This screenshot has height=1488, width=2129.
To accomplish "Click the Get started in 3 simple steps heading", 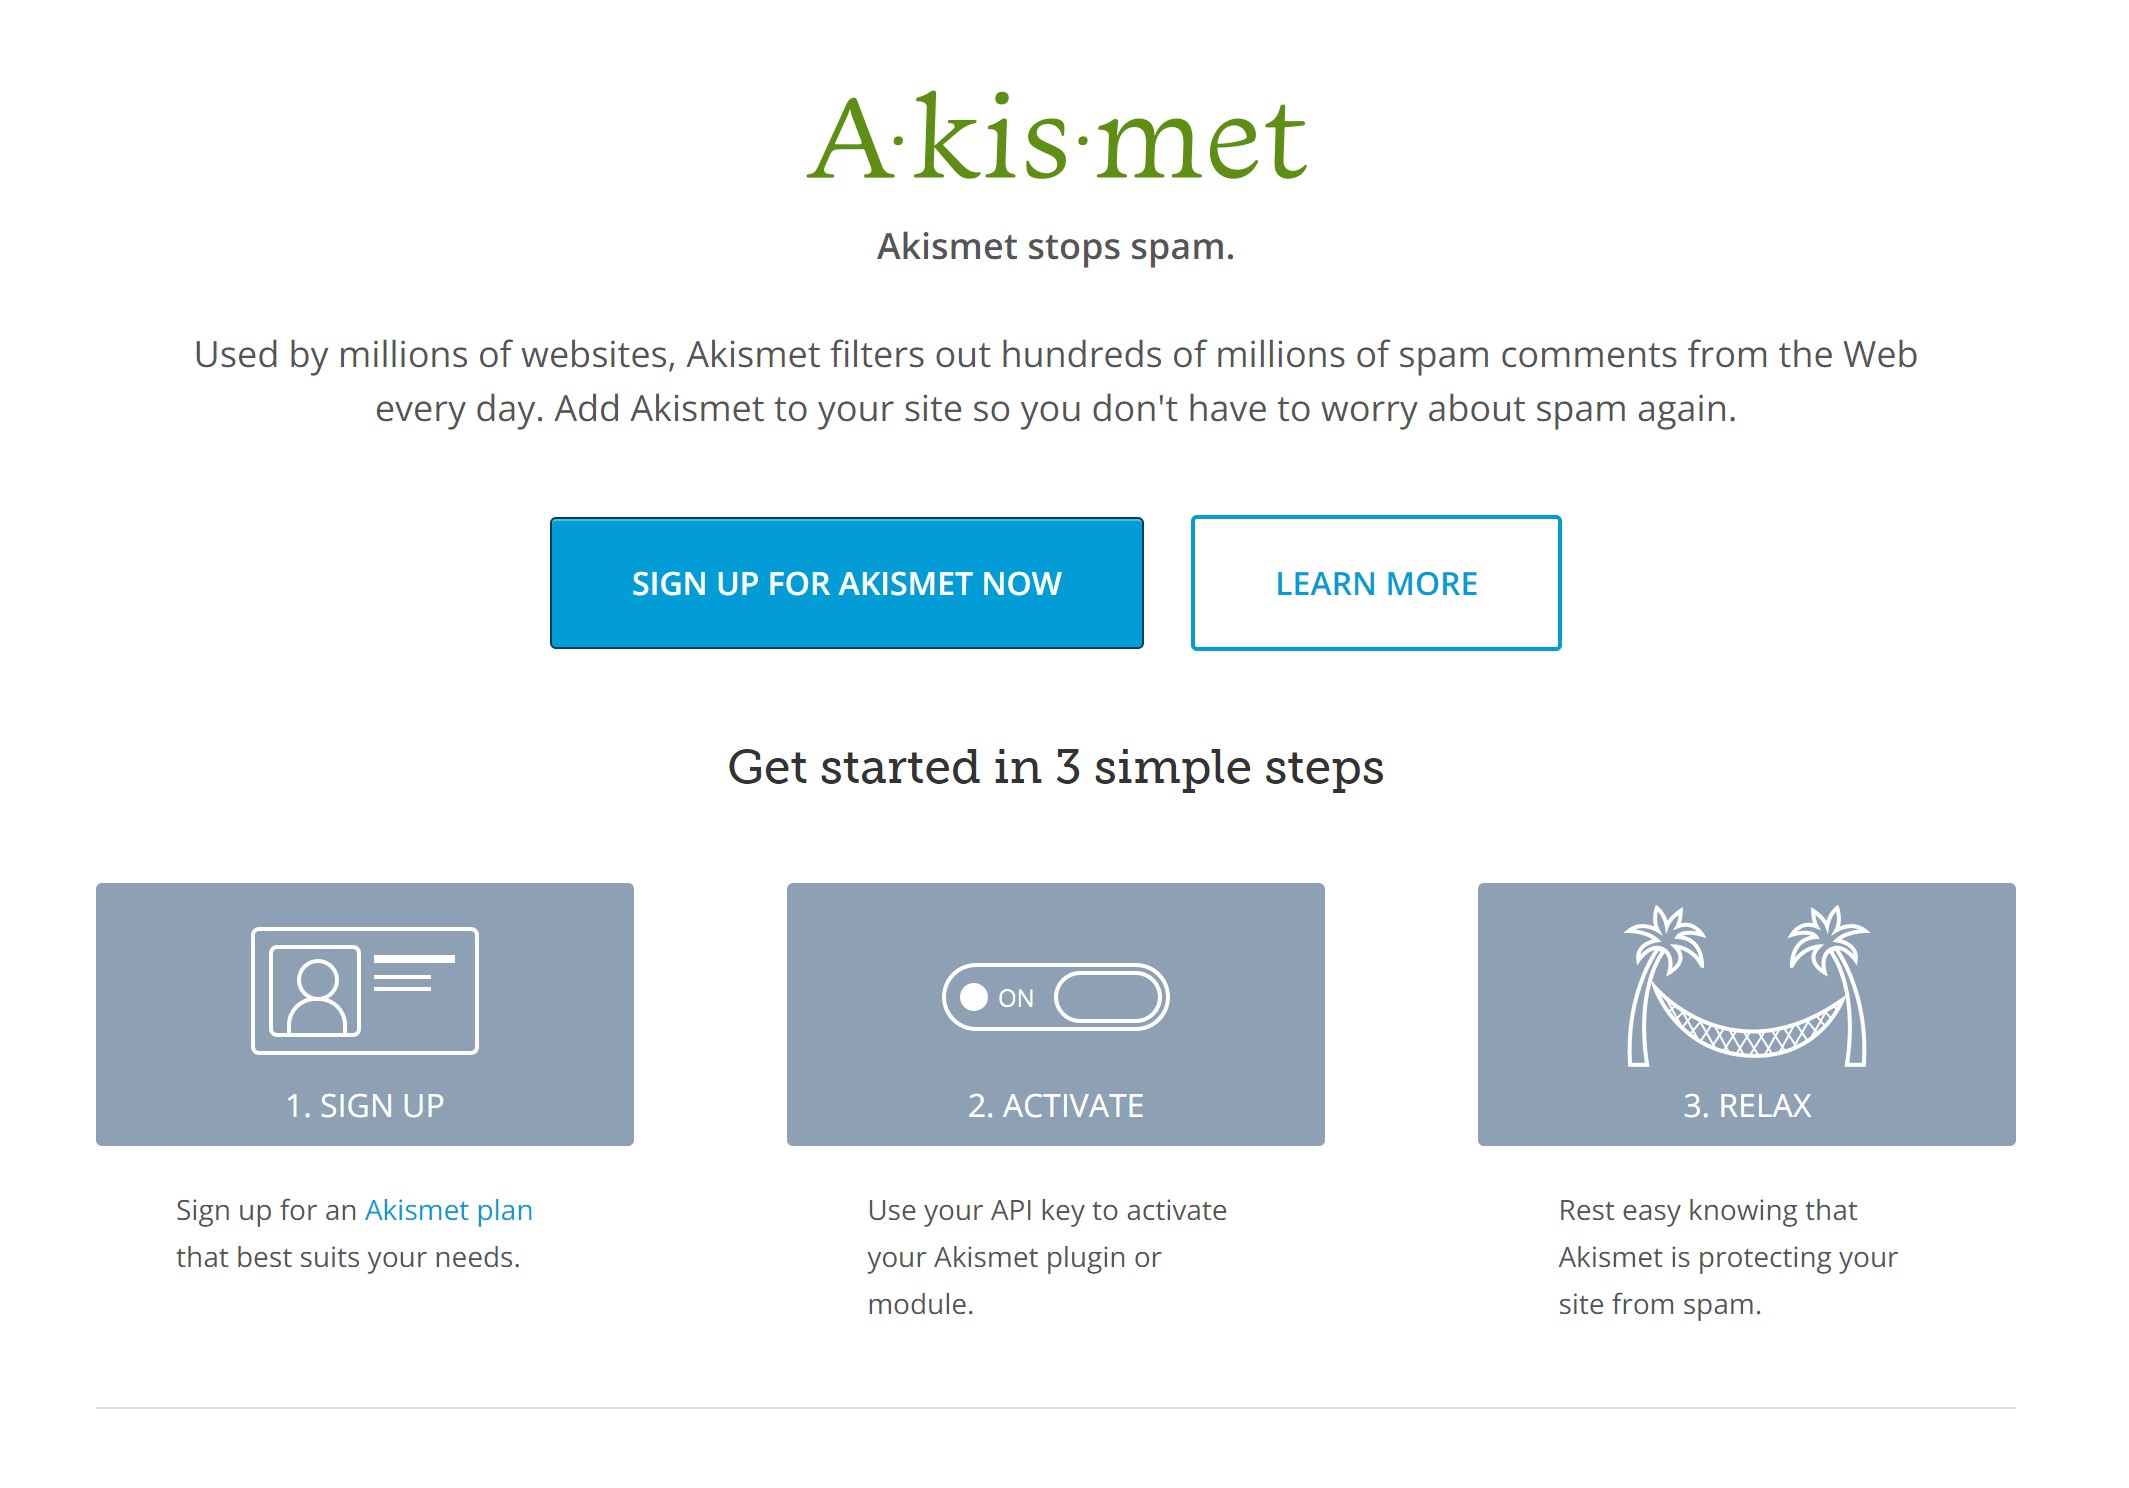I will tap(1056, 767).
